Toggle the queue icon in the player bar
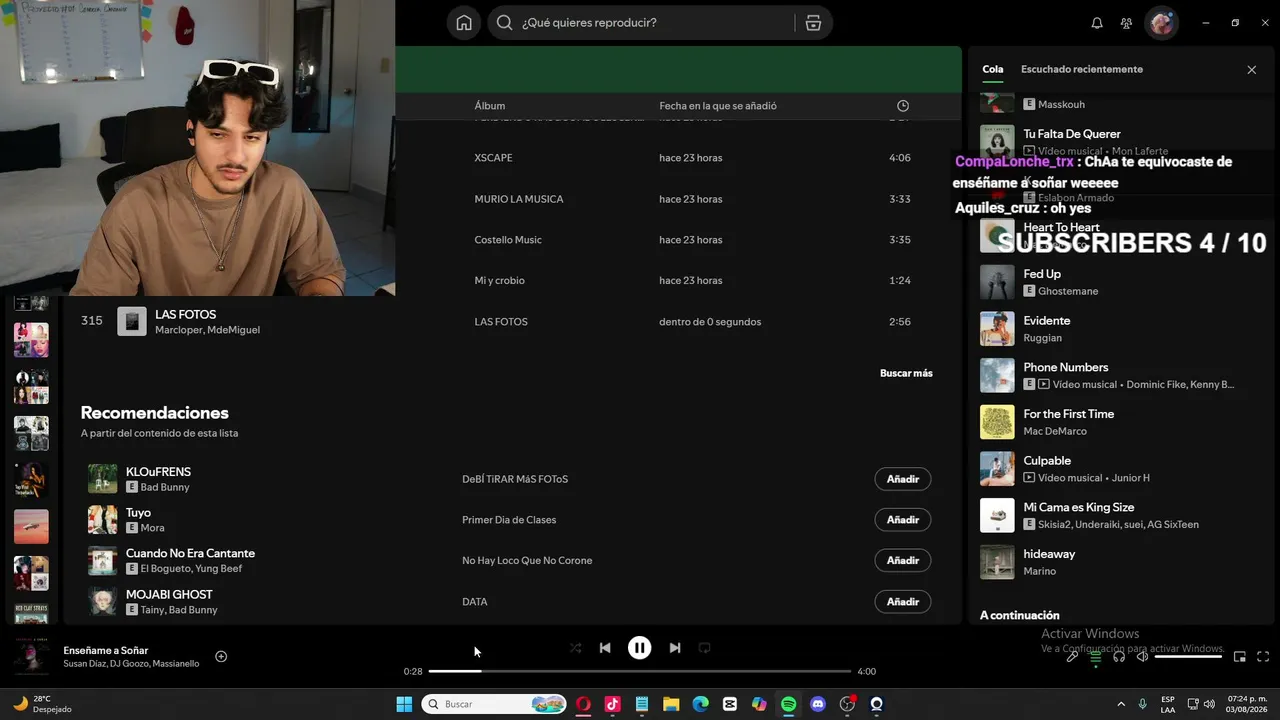Screen dimensions: 1280x720 pos(1096,657)
